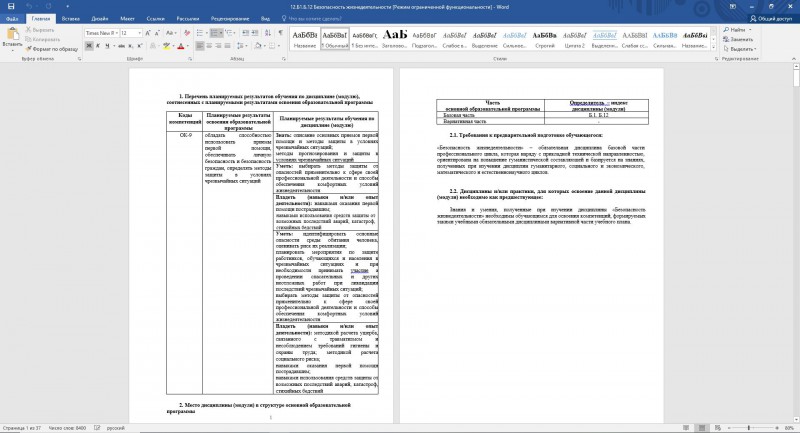Open the Файл tab

12,19
